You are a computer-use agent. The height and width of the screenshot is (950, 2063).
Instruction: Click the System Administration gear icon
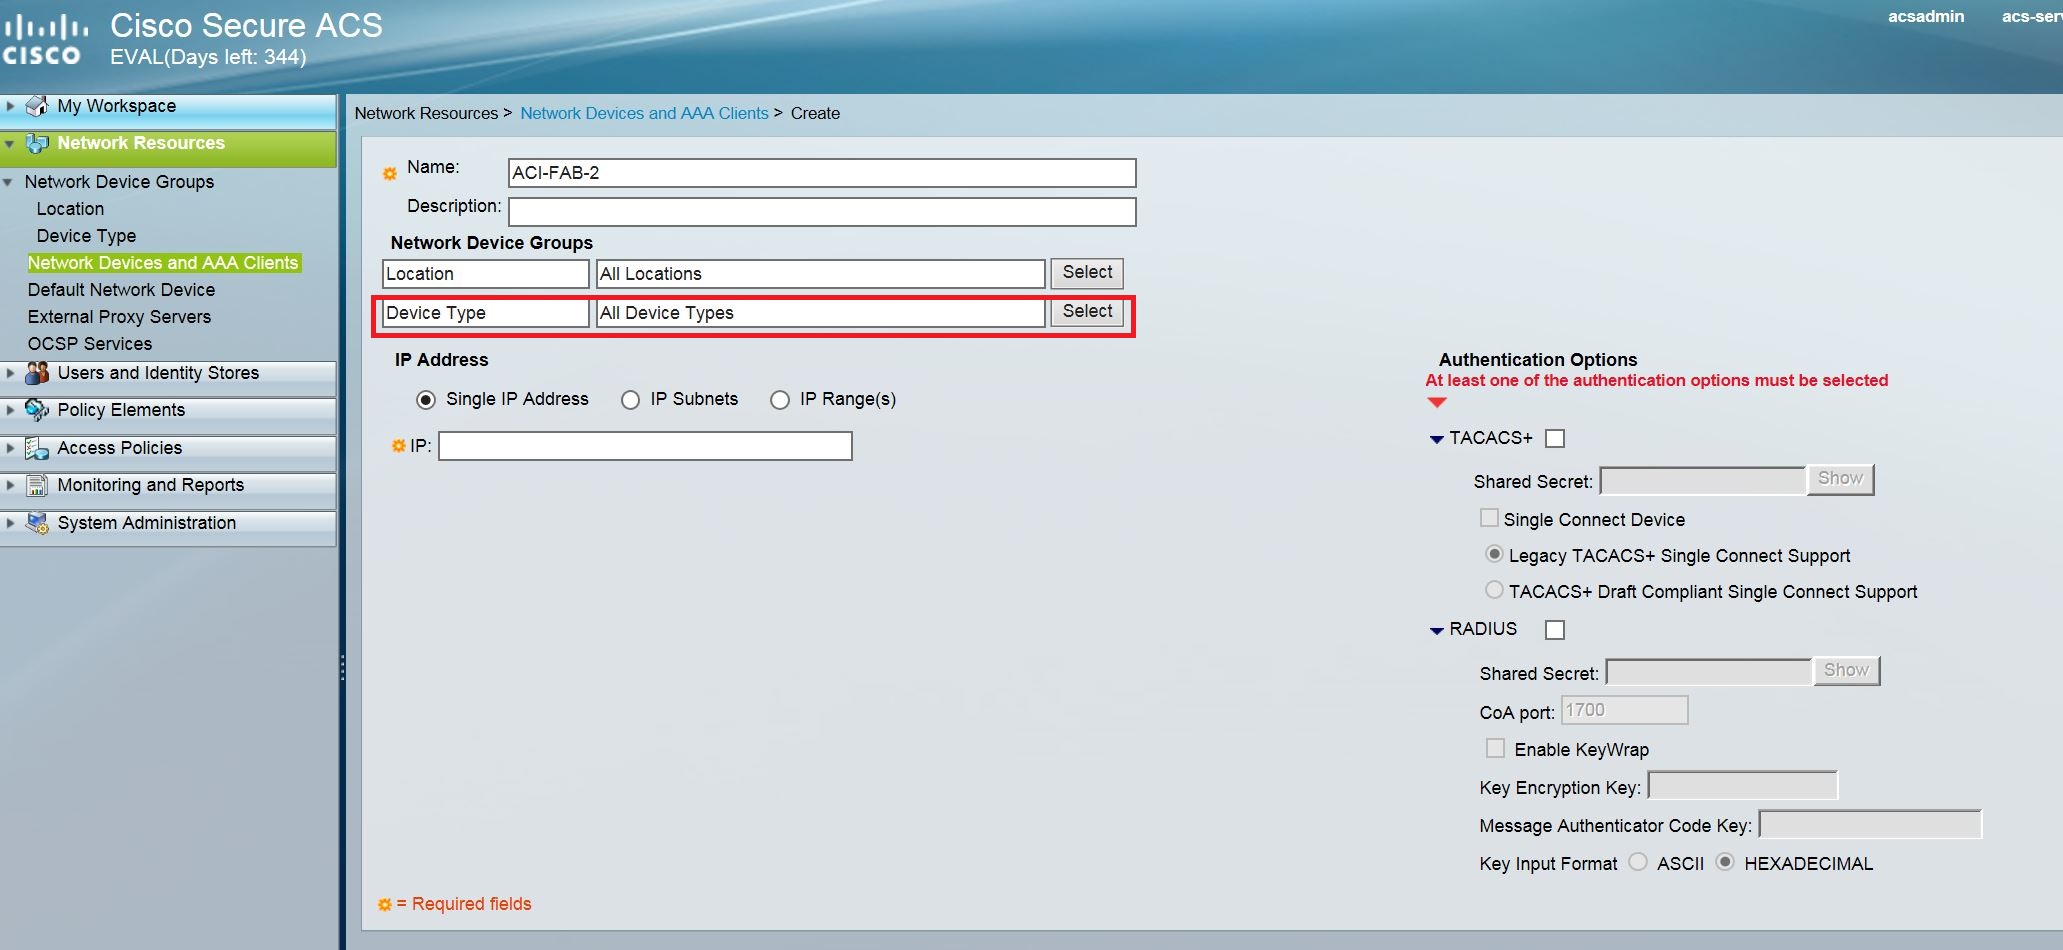coord(37,522)
